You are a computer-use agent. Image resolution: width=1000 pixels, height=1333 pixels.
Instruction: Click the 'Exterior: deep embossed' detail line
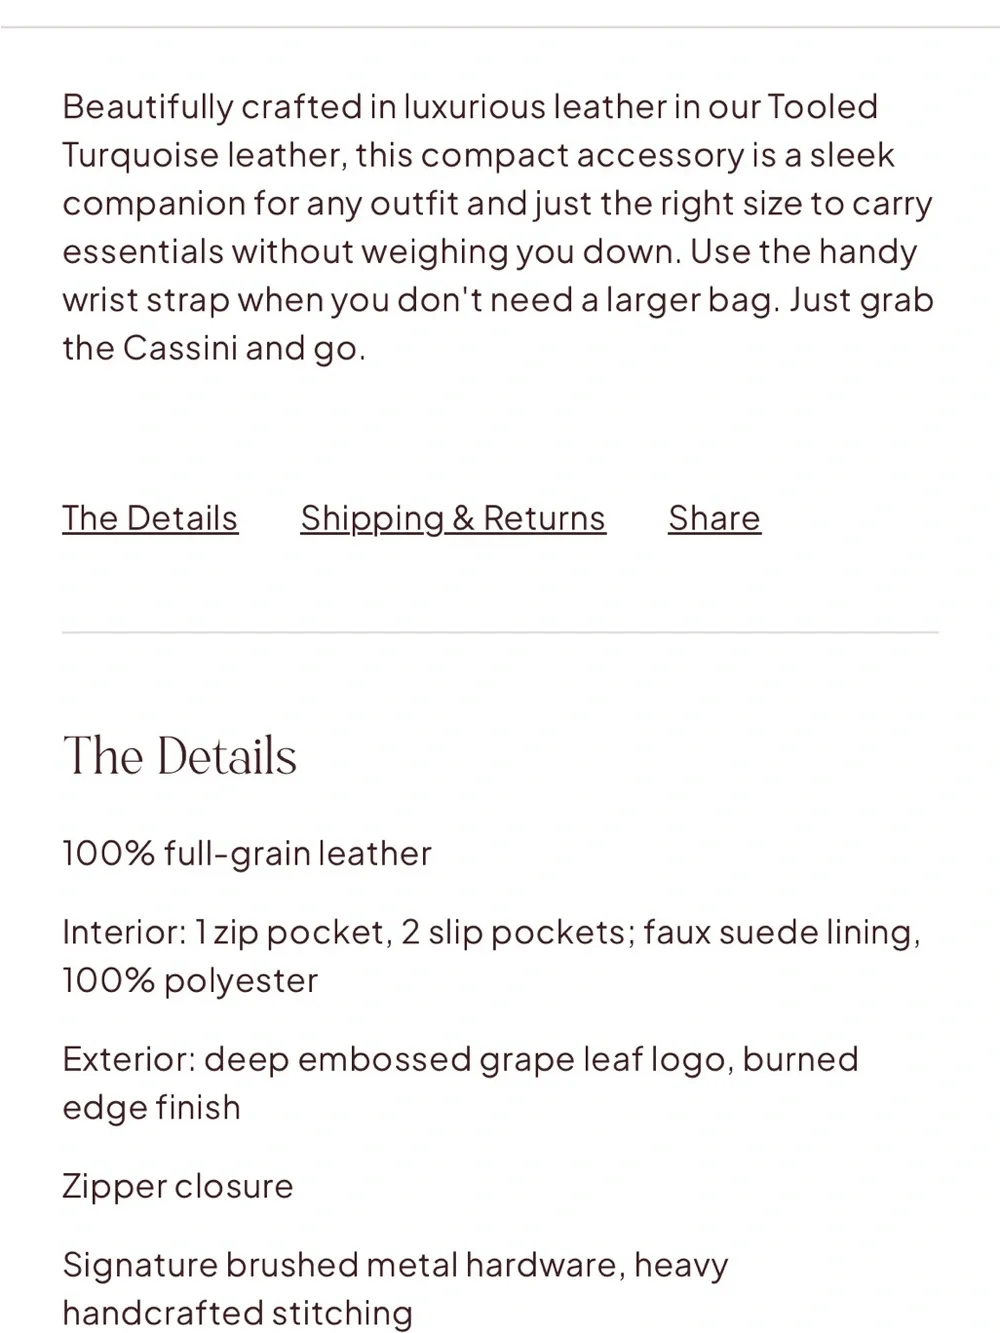pos(460,1083)
